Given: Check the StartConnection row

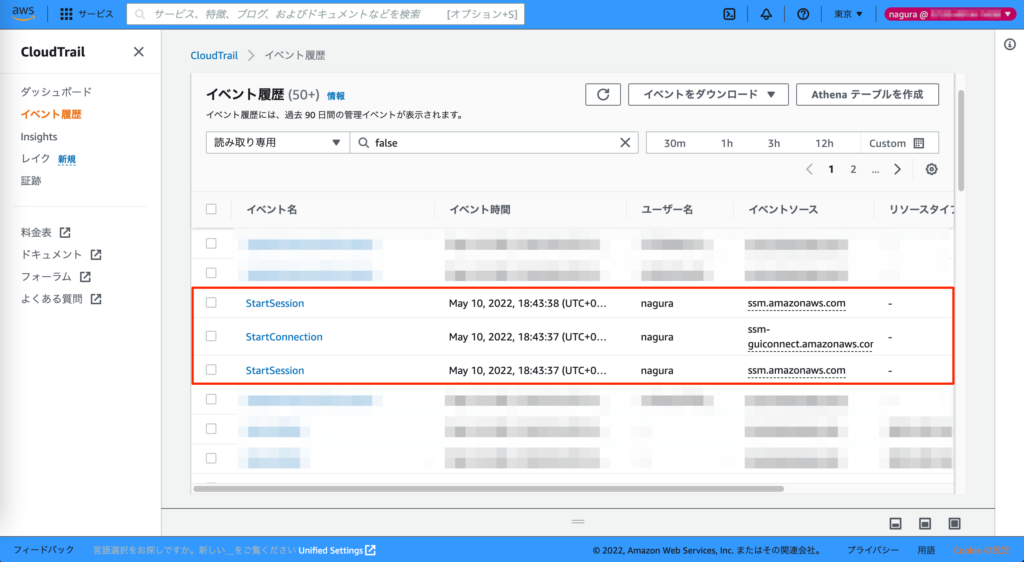Looking at the screenshot, I should pos(211,336).
